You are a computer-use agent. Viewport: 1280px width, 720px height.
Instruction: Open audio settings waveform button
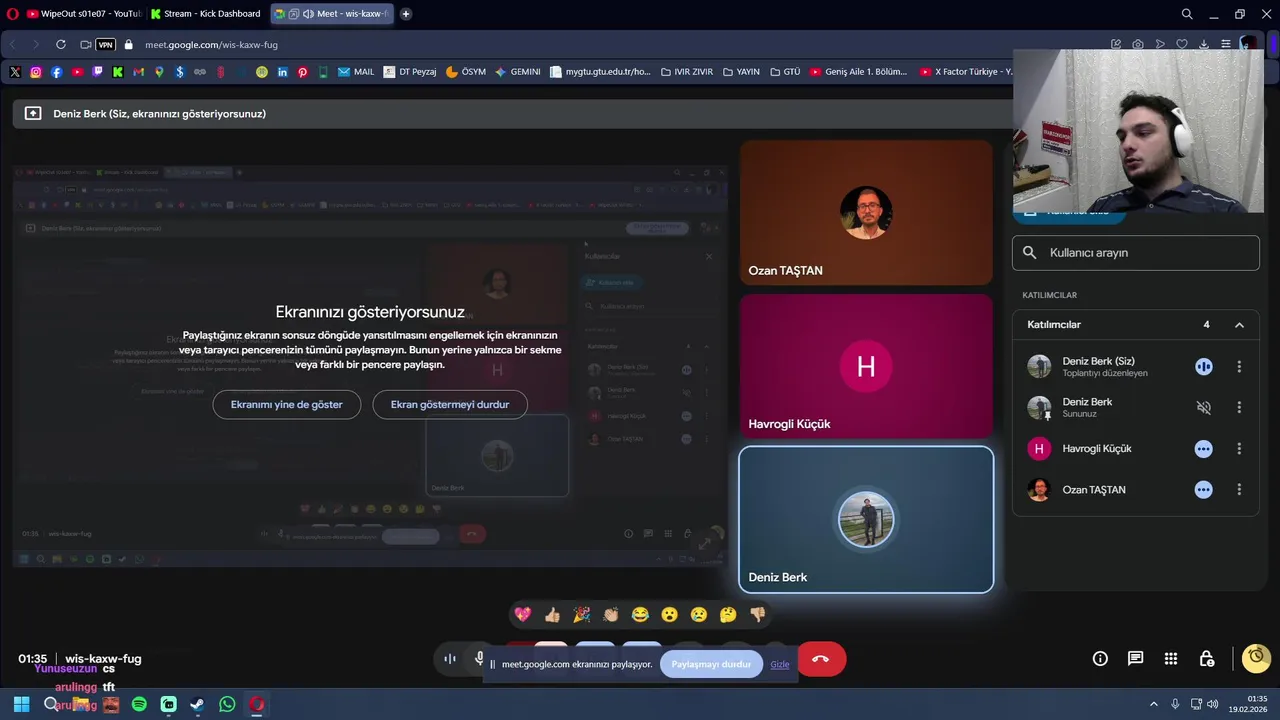pos(450,658)
